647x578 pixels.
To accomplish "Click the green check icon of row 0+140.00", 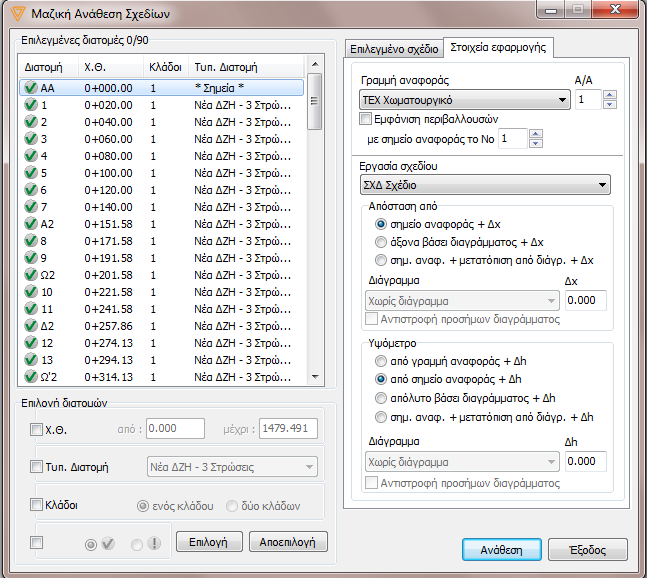I will point(31,207).
